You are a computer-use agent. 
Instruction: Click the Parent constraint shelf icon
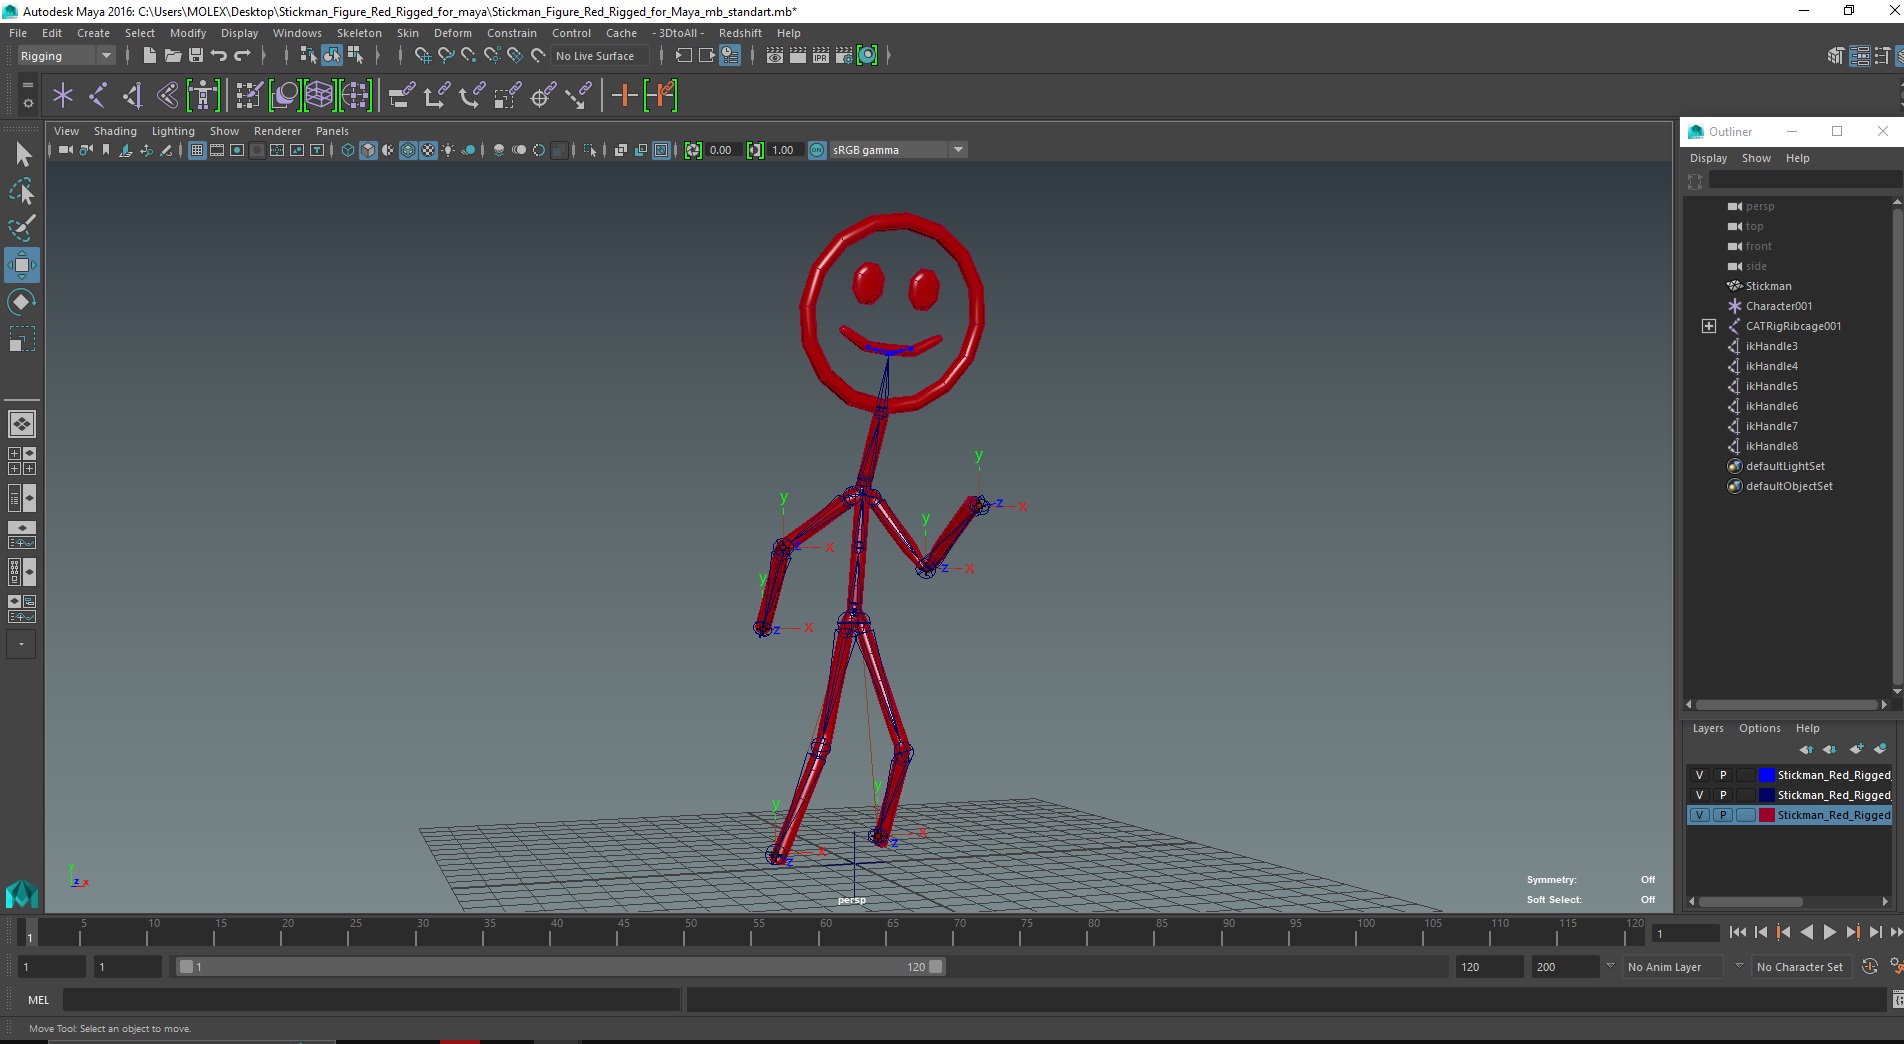[x=400, y=96]
